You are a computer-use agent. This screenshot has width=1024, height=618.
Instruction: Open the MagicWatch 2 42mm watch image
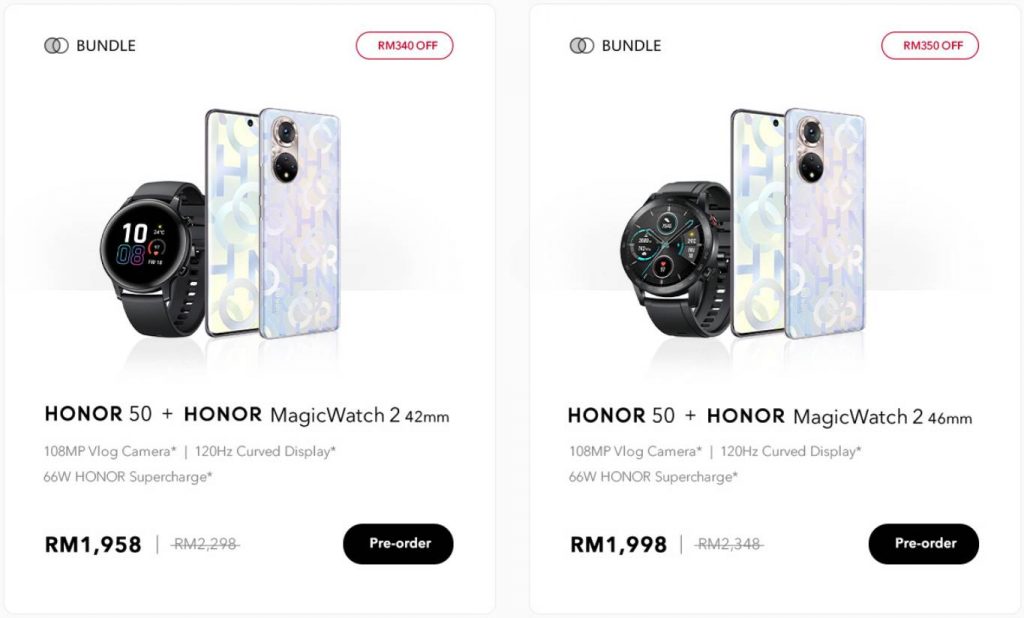[153, 259]
